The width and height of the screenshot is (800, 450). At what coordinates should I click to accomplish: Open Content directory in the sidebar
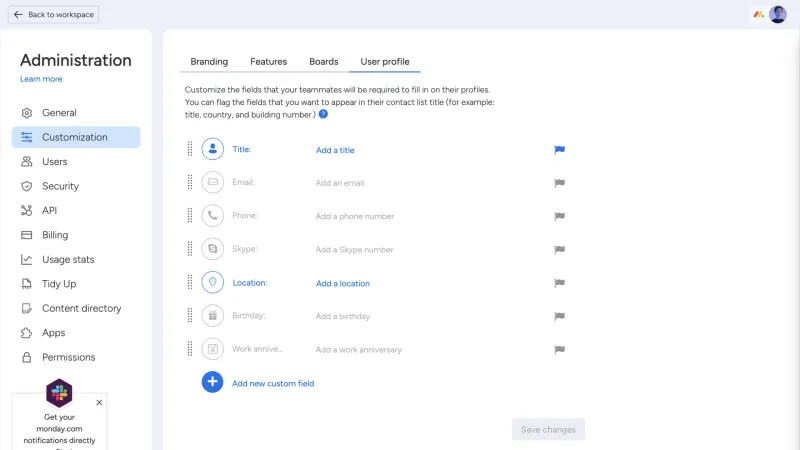[x=76, y=309]
